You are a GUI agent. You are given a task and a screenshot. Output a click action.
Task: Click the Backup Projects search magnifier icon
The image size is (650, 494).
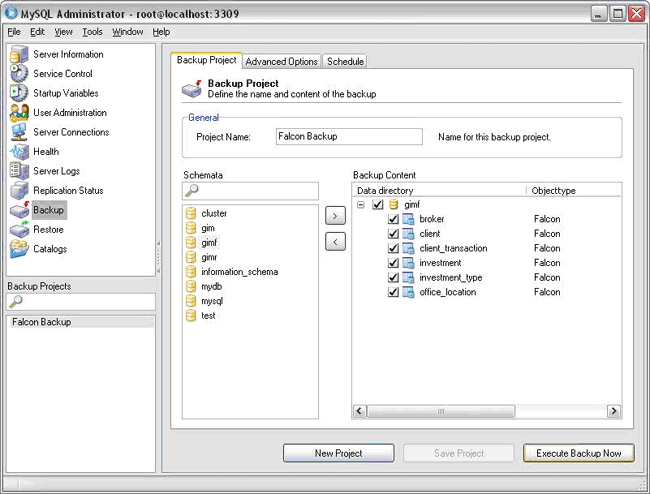pos(16,301)
